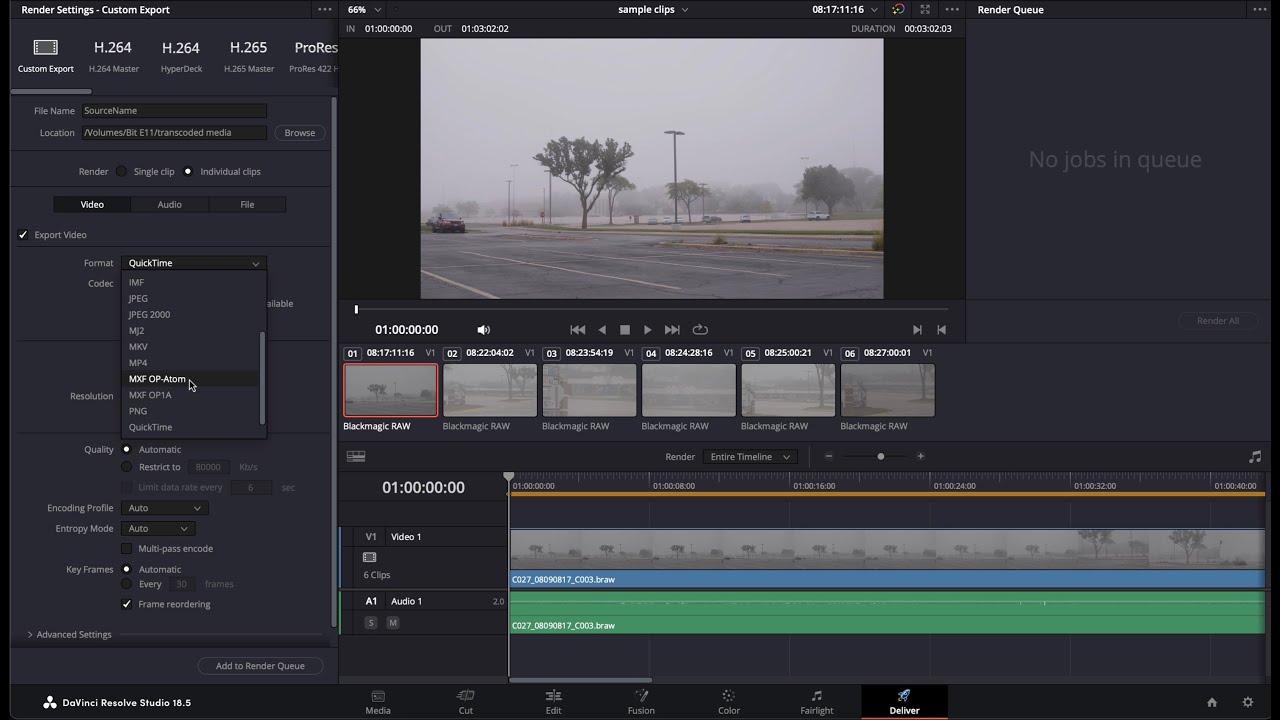The image size is (1280, 720).
Task: Open the Fusion page
Action: (x=641, y=702)
